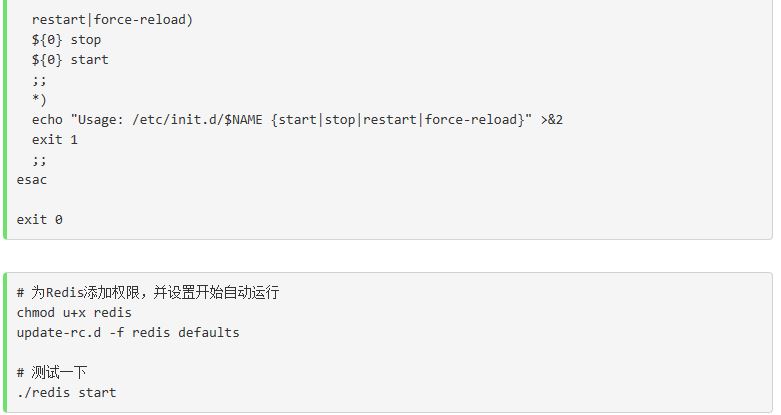This screenshot has width=781, height=415.
Task: Click the "./redis start" command
Action: click(66, 393)
